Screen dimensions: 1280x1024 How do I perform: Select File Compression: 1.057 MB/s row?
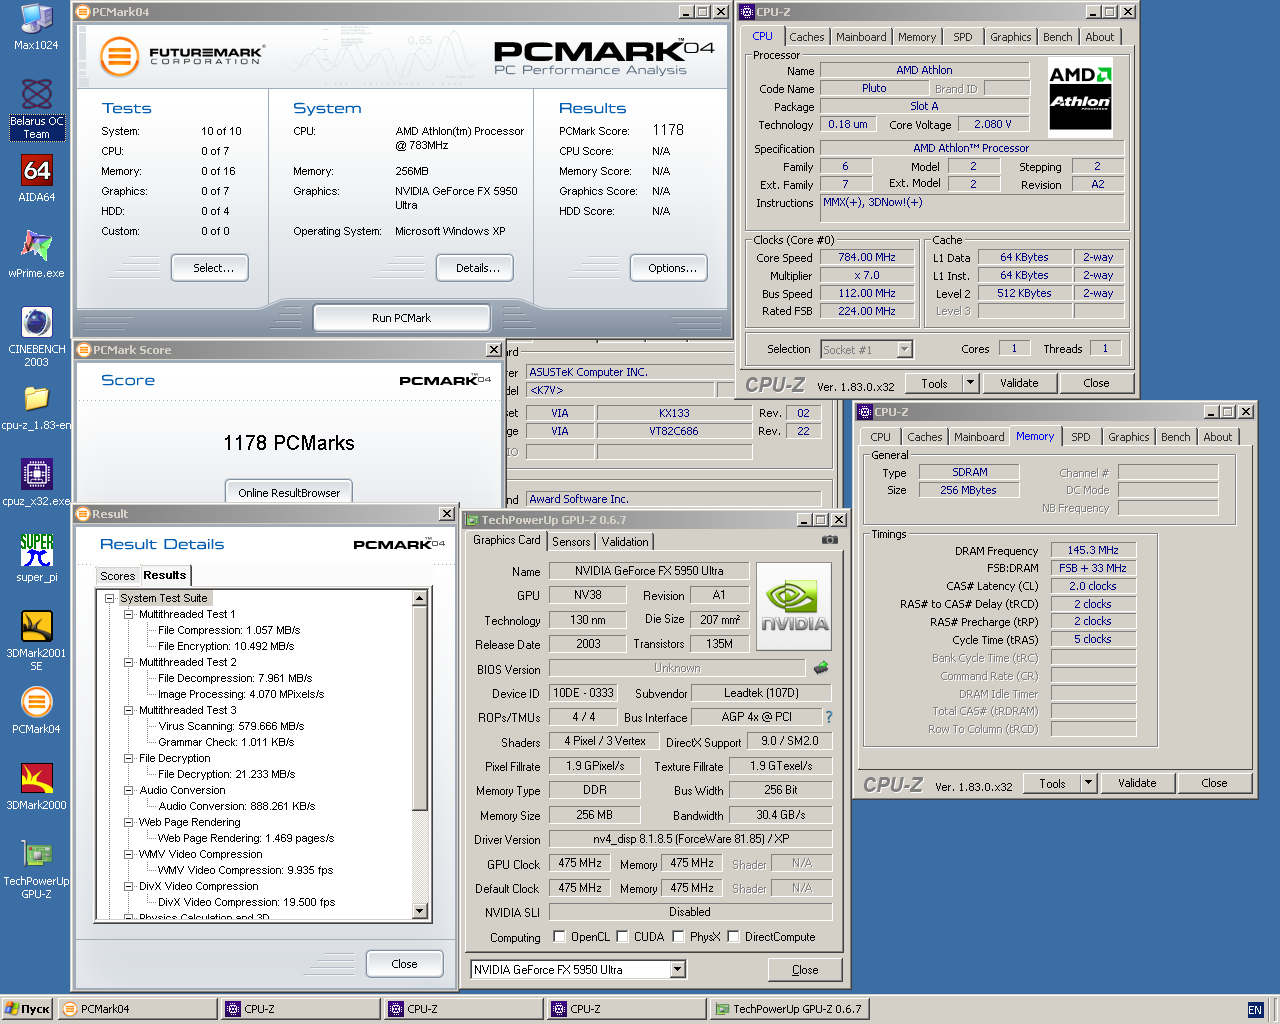pos(229,630)
